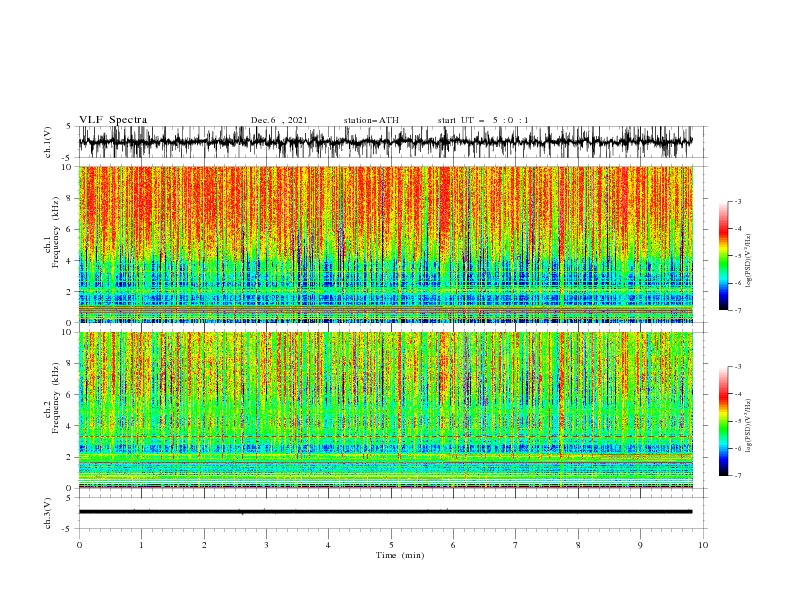Click the time-axis tick label "9"
This screenshot has width=792, height=612.
(x=640, y=545)
